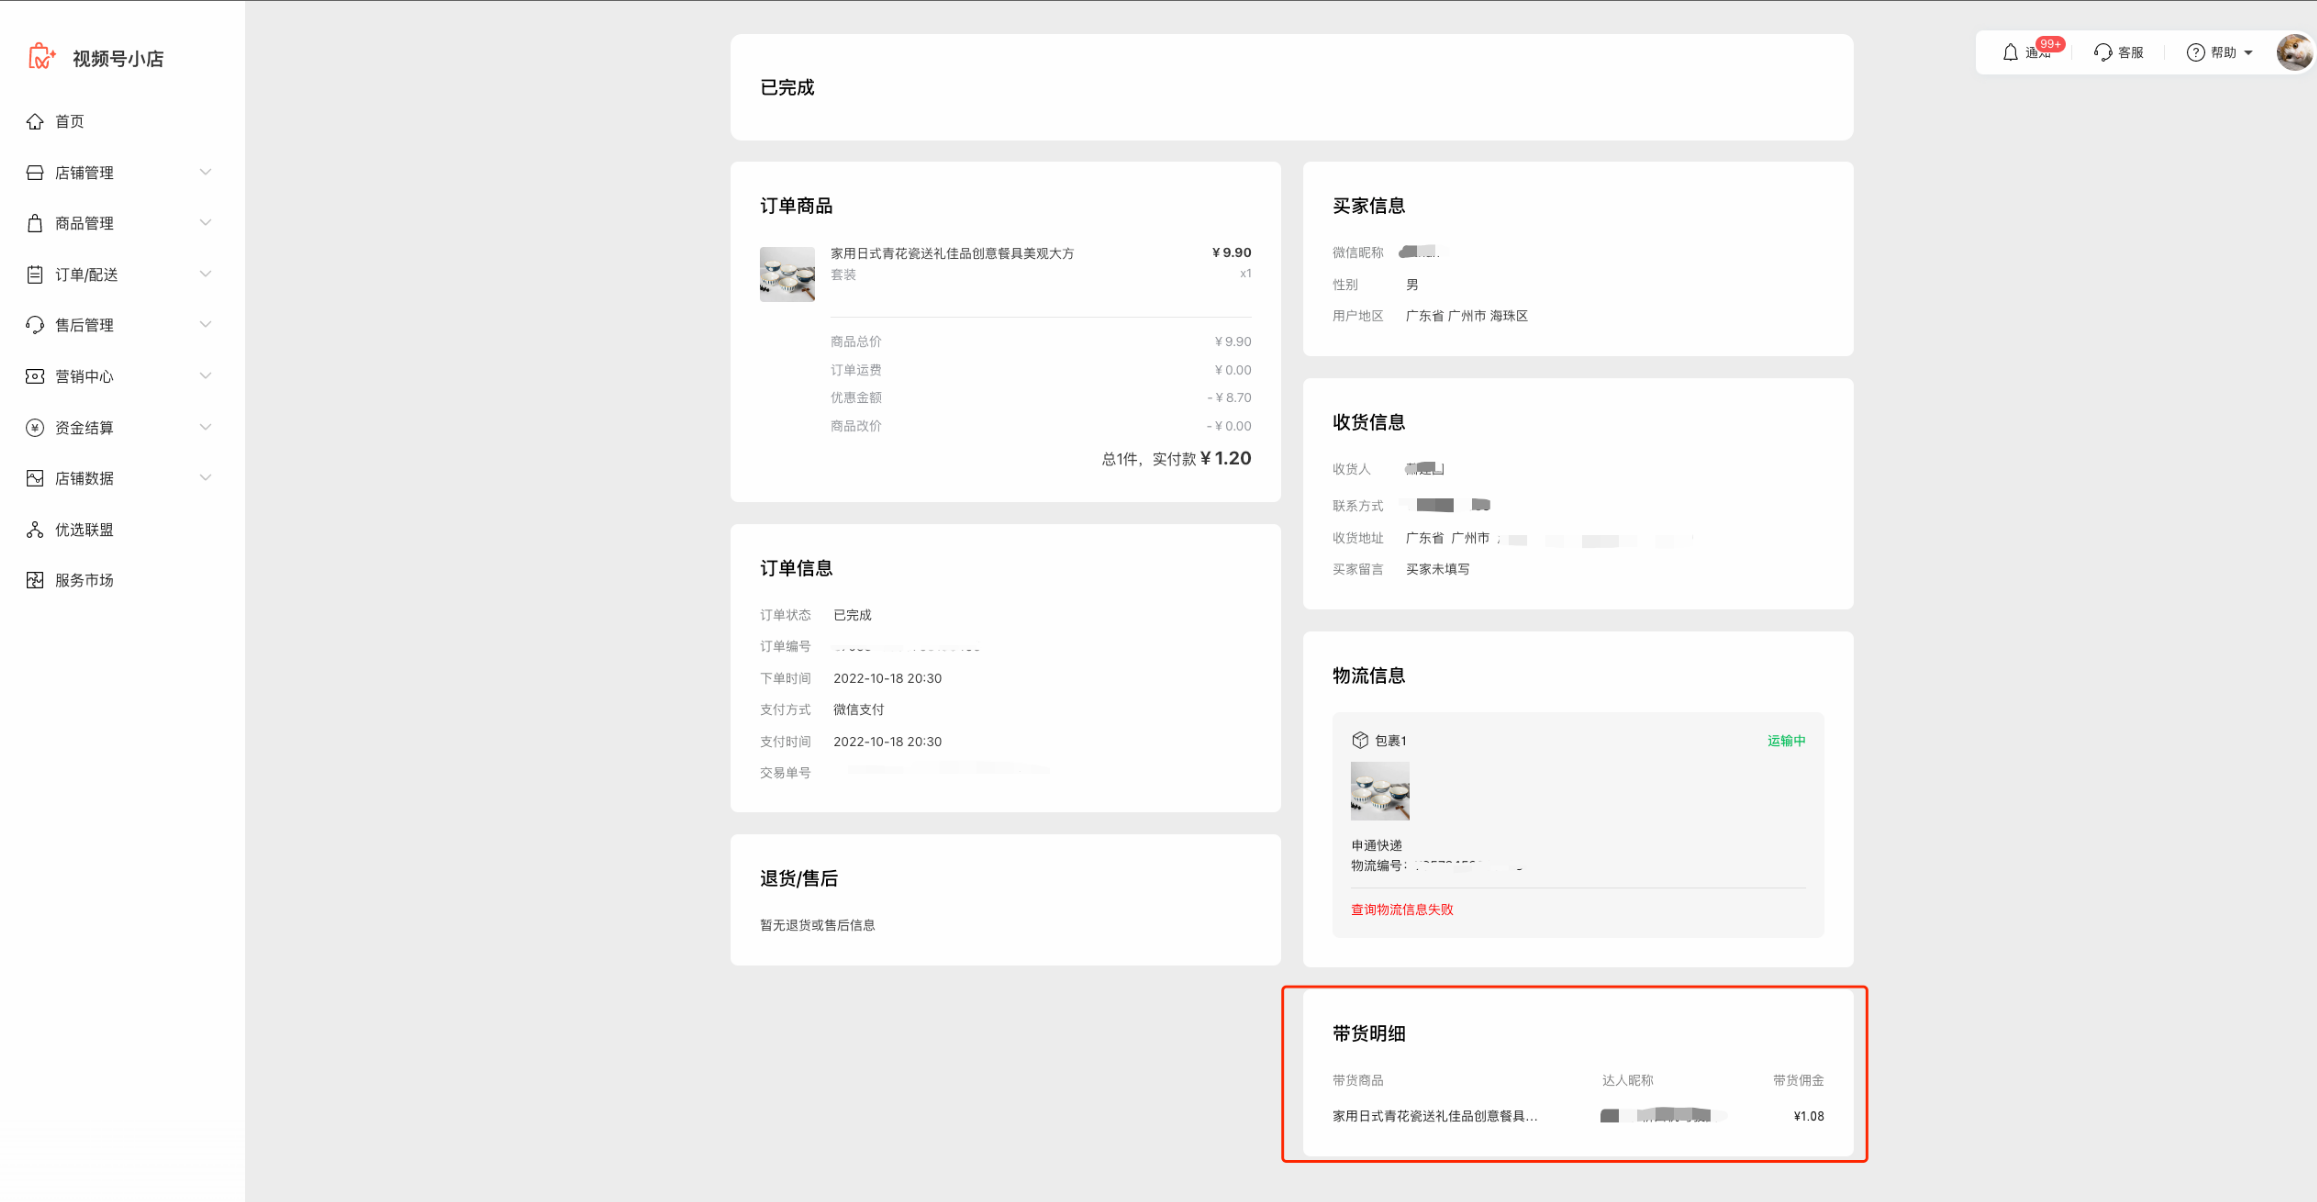The image size is (2317, 1202).
Task: Open the notification bell icon
Action: (2010, 53)
